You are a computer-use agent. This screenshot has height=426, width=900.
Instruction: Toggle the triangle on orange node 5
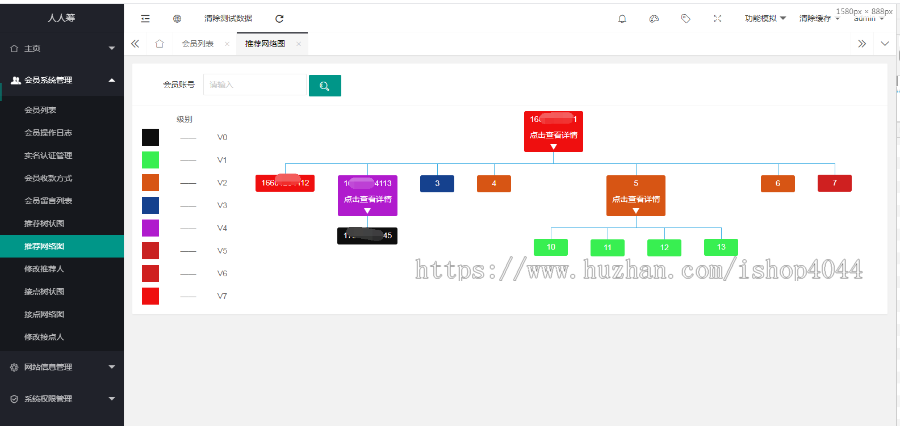tap(636, 211)
